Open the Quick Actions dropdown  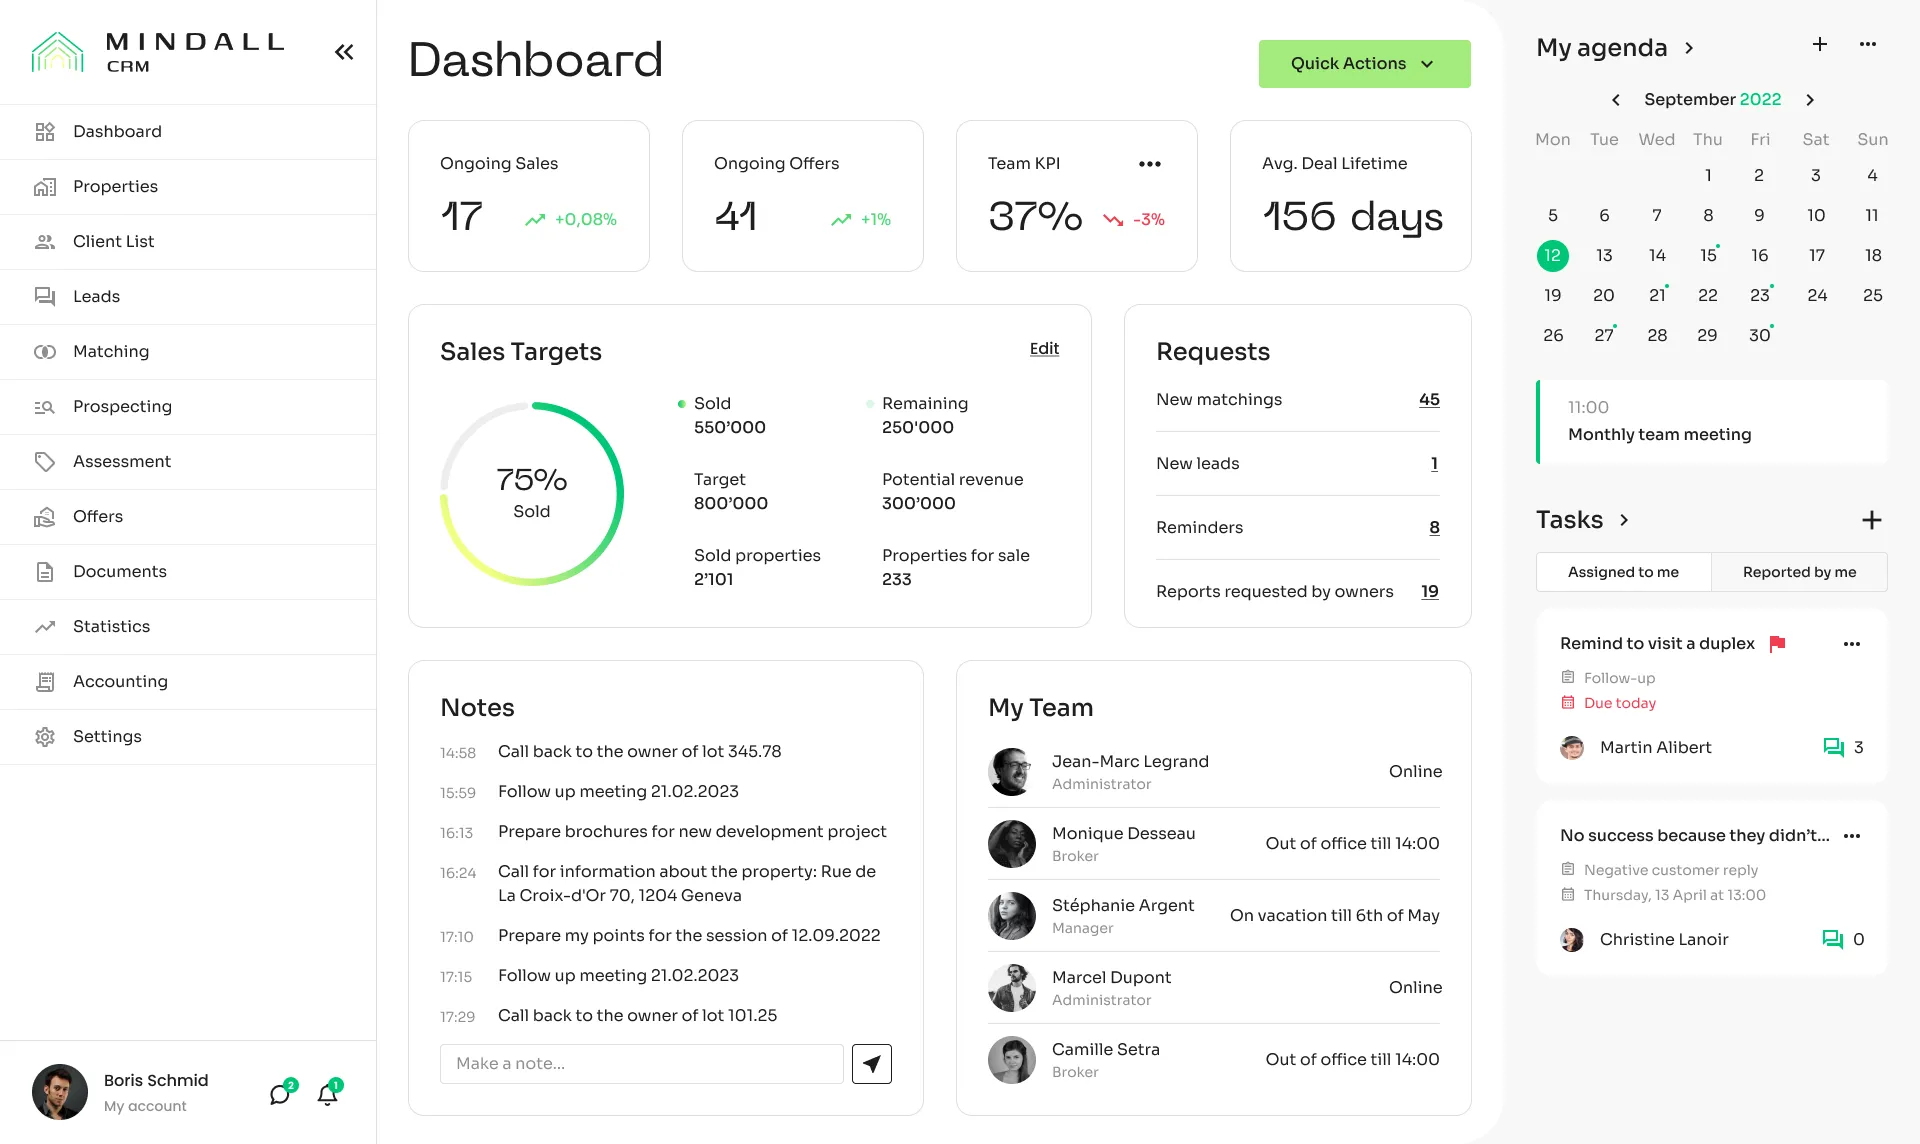click(x=1364, y=64)
